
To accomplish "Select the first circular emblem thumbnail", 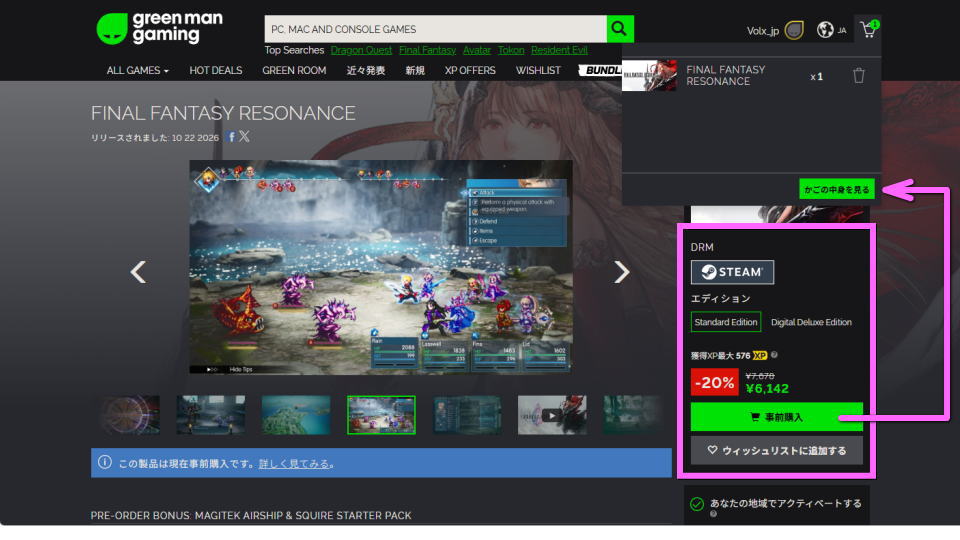I will point(130,415).
